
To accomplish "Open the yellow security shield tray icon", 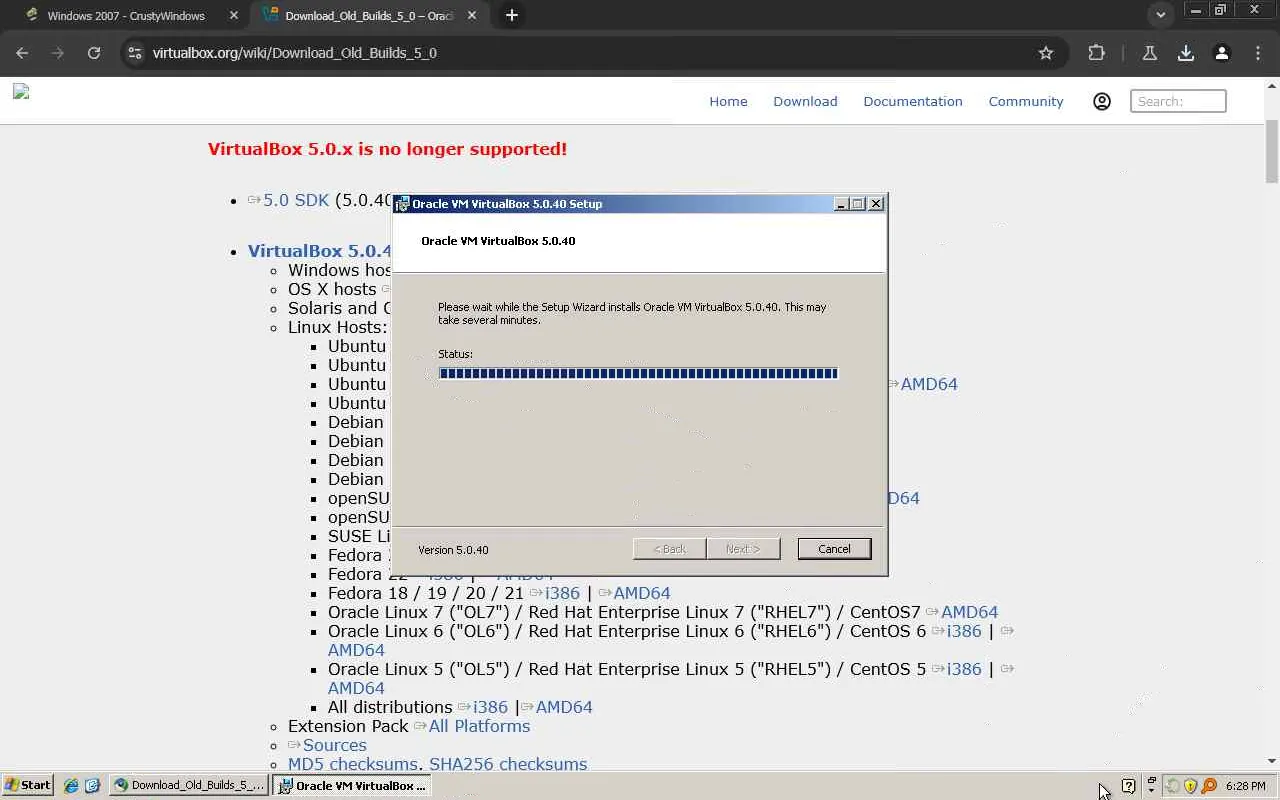I will (x=1190, y=786).
